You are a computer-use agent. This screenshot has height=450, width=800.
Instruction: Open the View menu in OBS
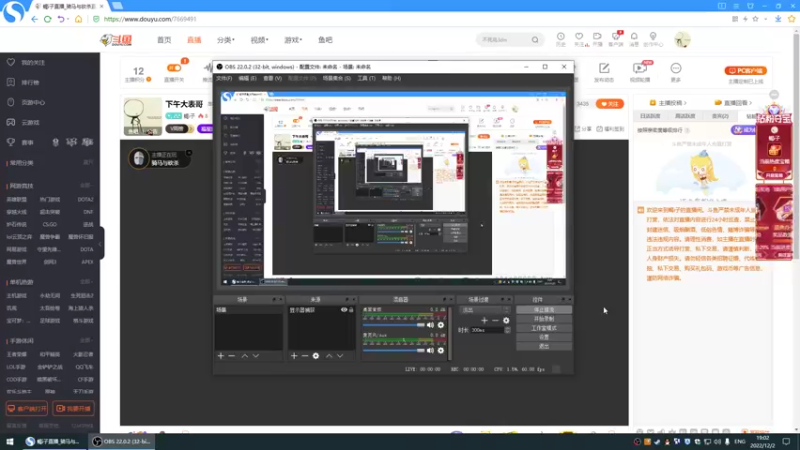[272, 79]
